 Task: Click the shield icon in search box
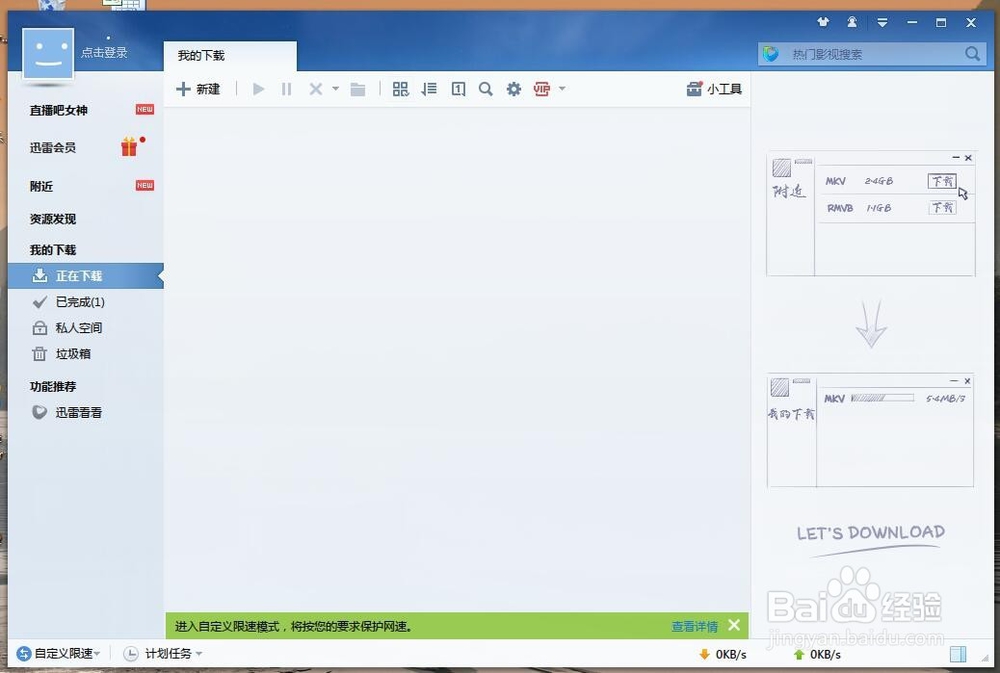[x=771, y=54]
